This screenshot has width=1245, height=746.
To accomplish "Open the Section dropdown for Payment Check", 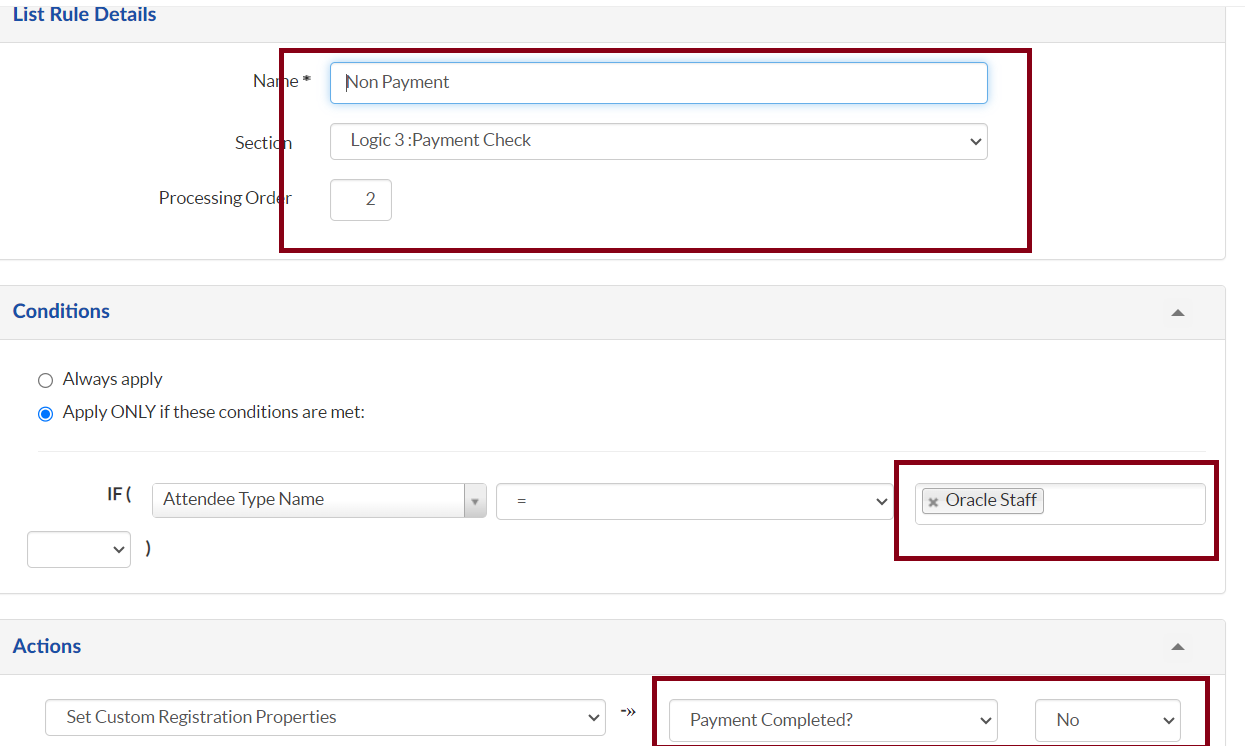I will click(x=658, y=141).
